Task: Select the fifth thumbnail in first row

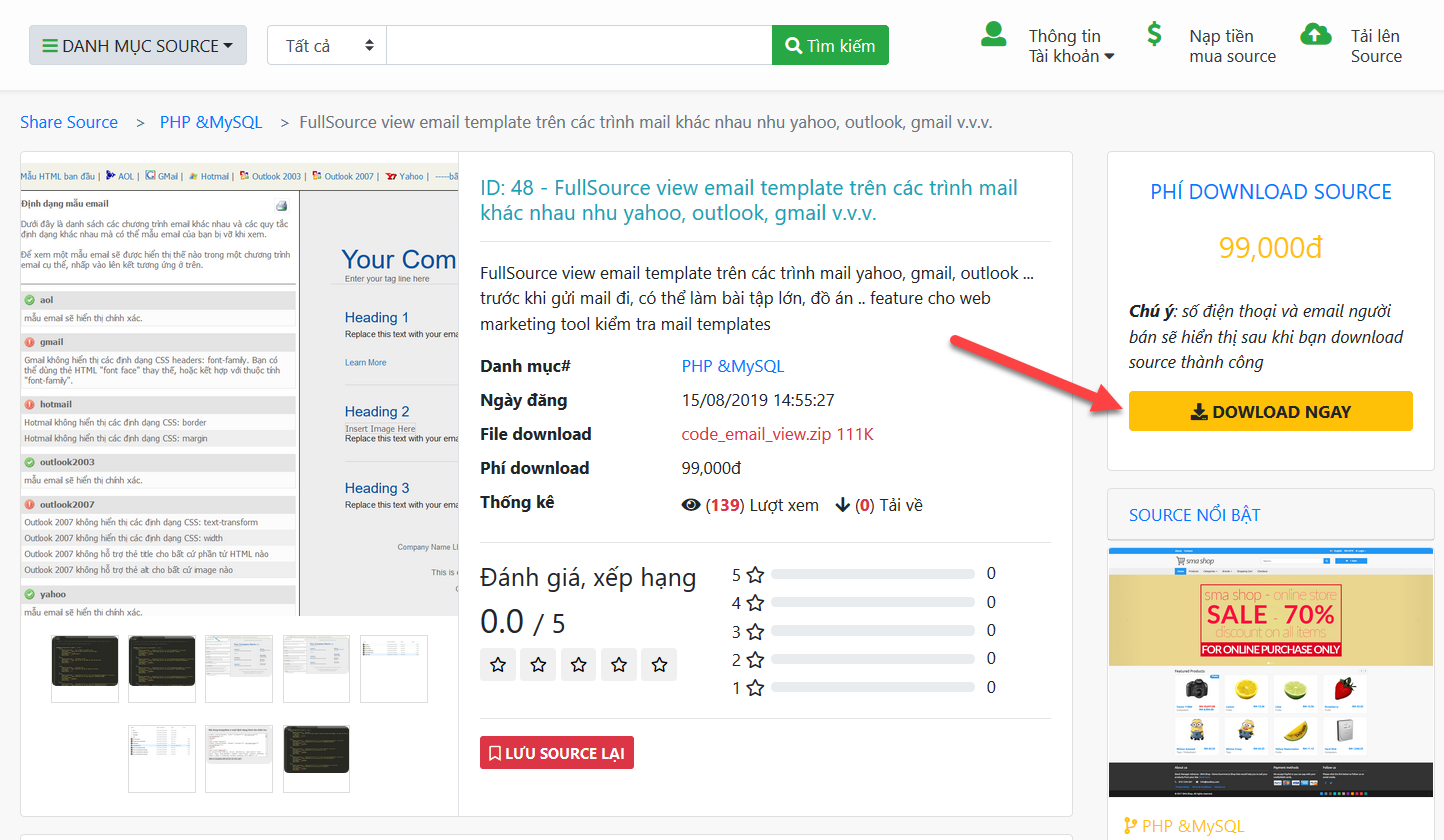Action: click(x=394, y=668)
